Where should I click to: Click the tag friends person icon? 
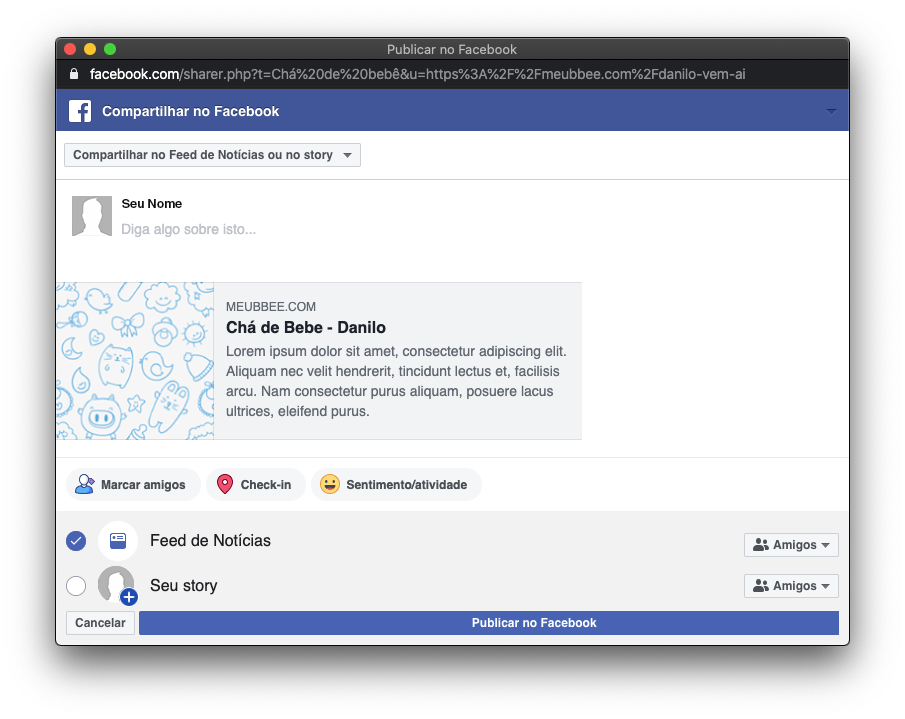(85, 484)
